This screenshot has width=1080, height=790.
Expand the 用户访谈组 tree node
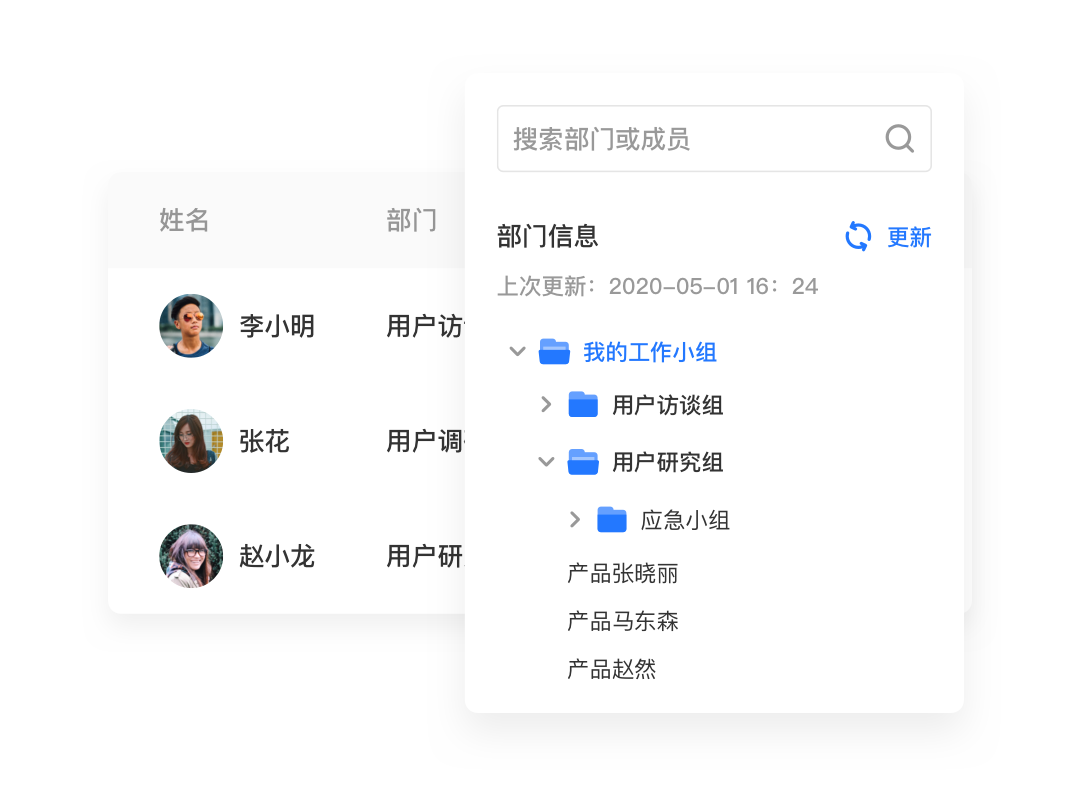545,404
